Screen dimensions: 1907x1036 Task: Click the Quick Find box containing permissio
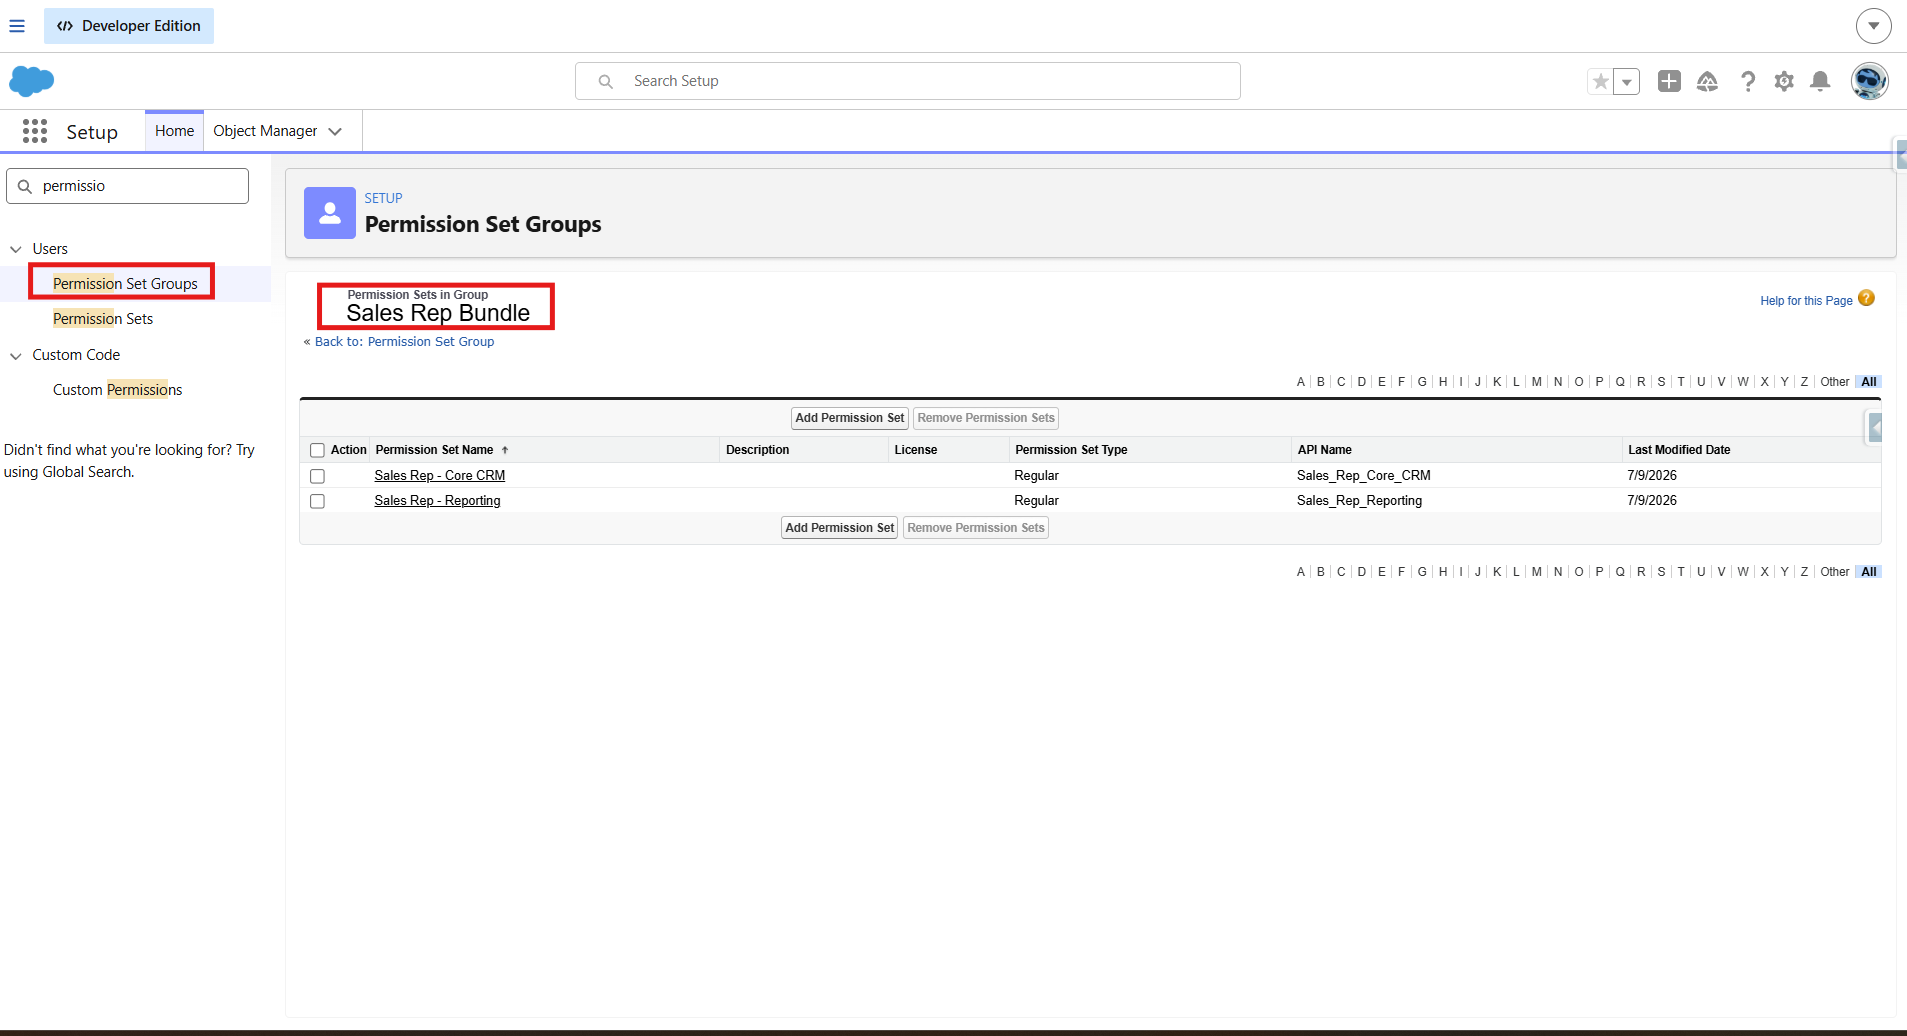click(128, 186)
